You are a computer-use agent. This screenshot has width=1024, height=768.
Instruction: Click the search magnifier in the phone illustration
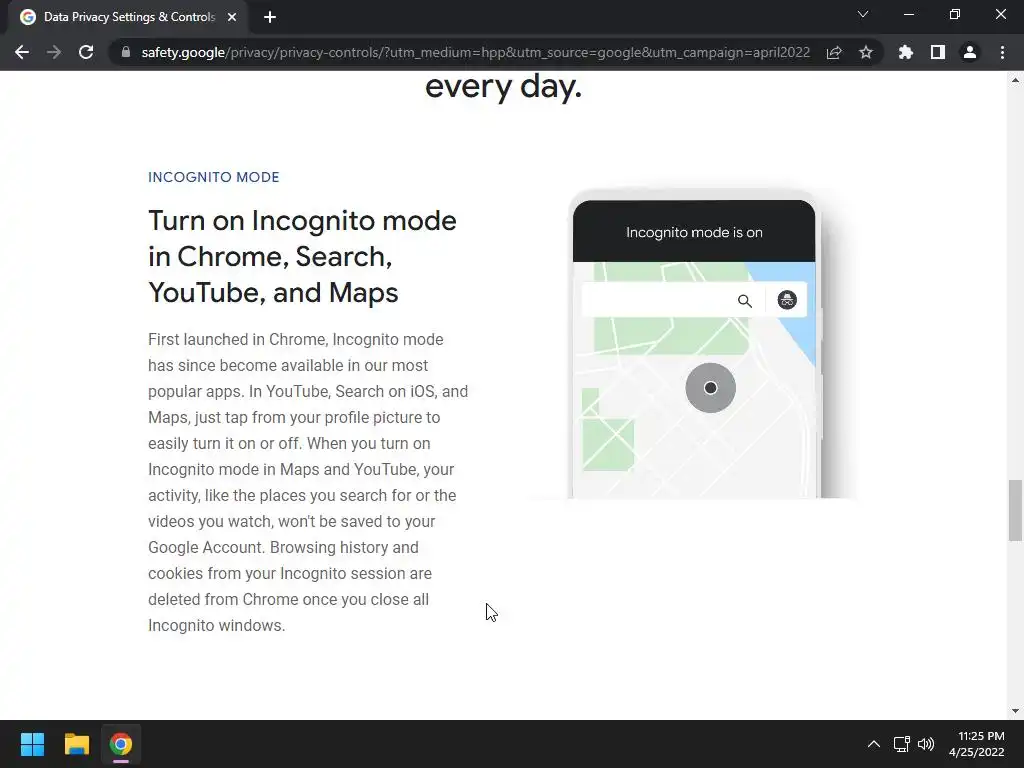pyautogui.click(x=744, y=300)
